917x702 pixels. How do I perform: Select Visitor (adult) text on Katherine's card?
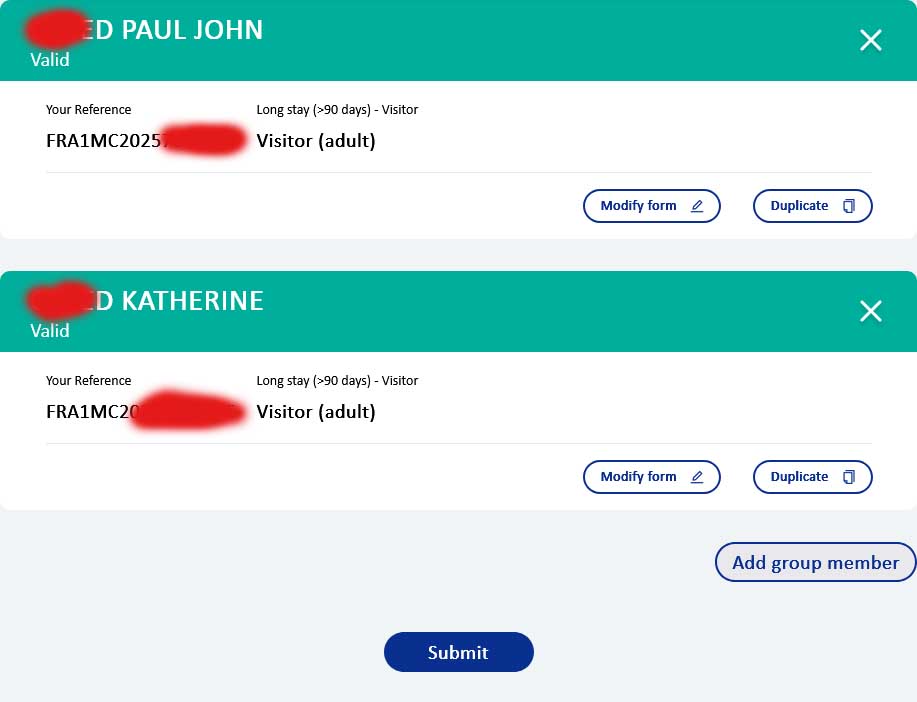tap(316, 412)
